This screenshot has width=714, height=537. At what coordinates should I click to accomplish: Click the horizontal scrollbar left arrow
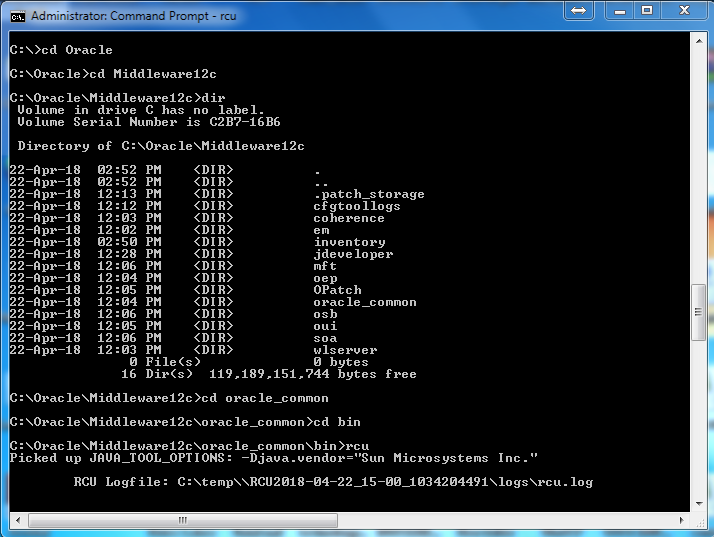pyautogui.click(x=17, y=520)
